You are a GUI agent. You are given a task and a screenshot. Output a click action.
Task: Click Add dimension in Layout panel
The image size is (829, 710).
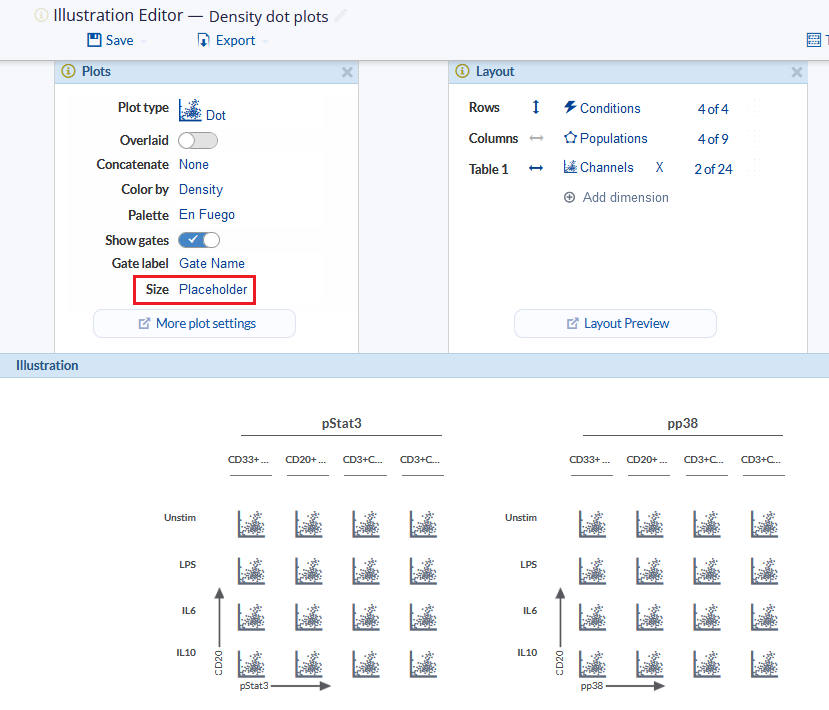coord(625,198)
